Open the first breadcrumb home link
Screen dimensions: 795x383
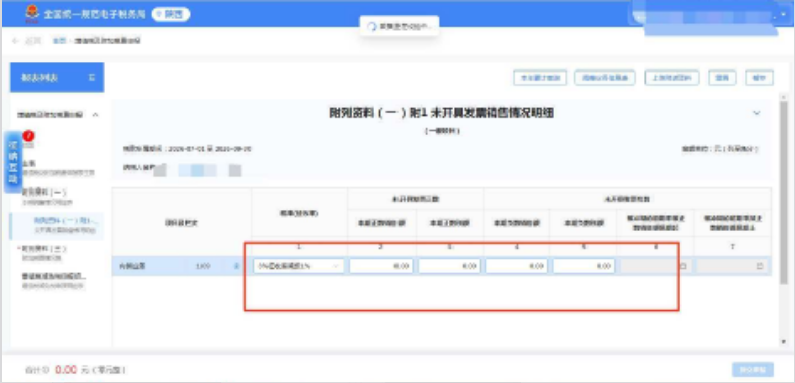click(59, 41)
